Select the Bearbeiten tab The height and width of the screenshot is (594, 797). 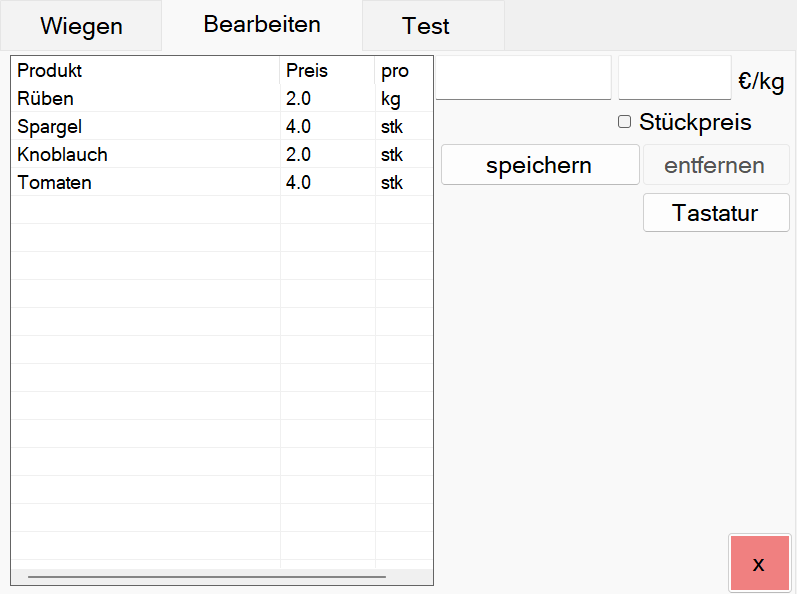coord(262,25)
